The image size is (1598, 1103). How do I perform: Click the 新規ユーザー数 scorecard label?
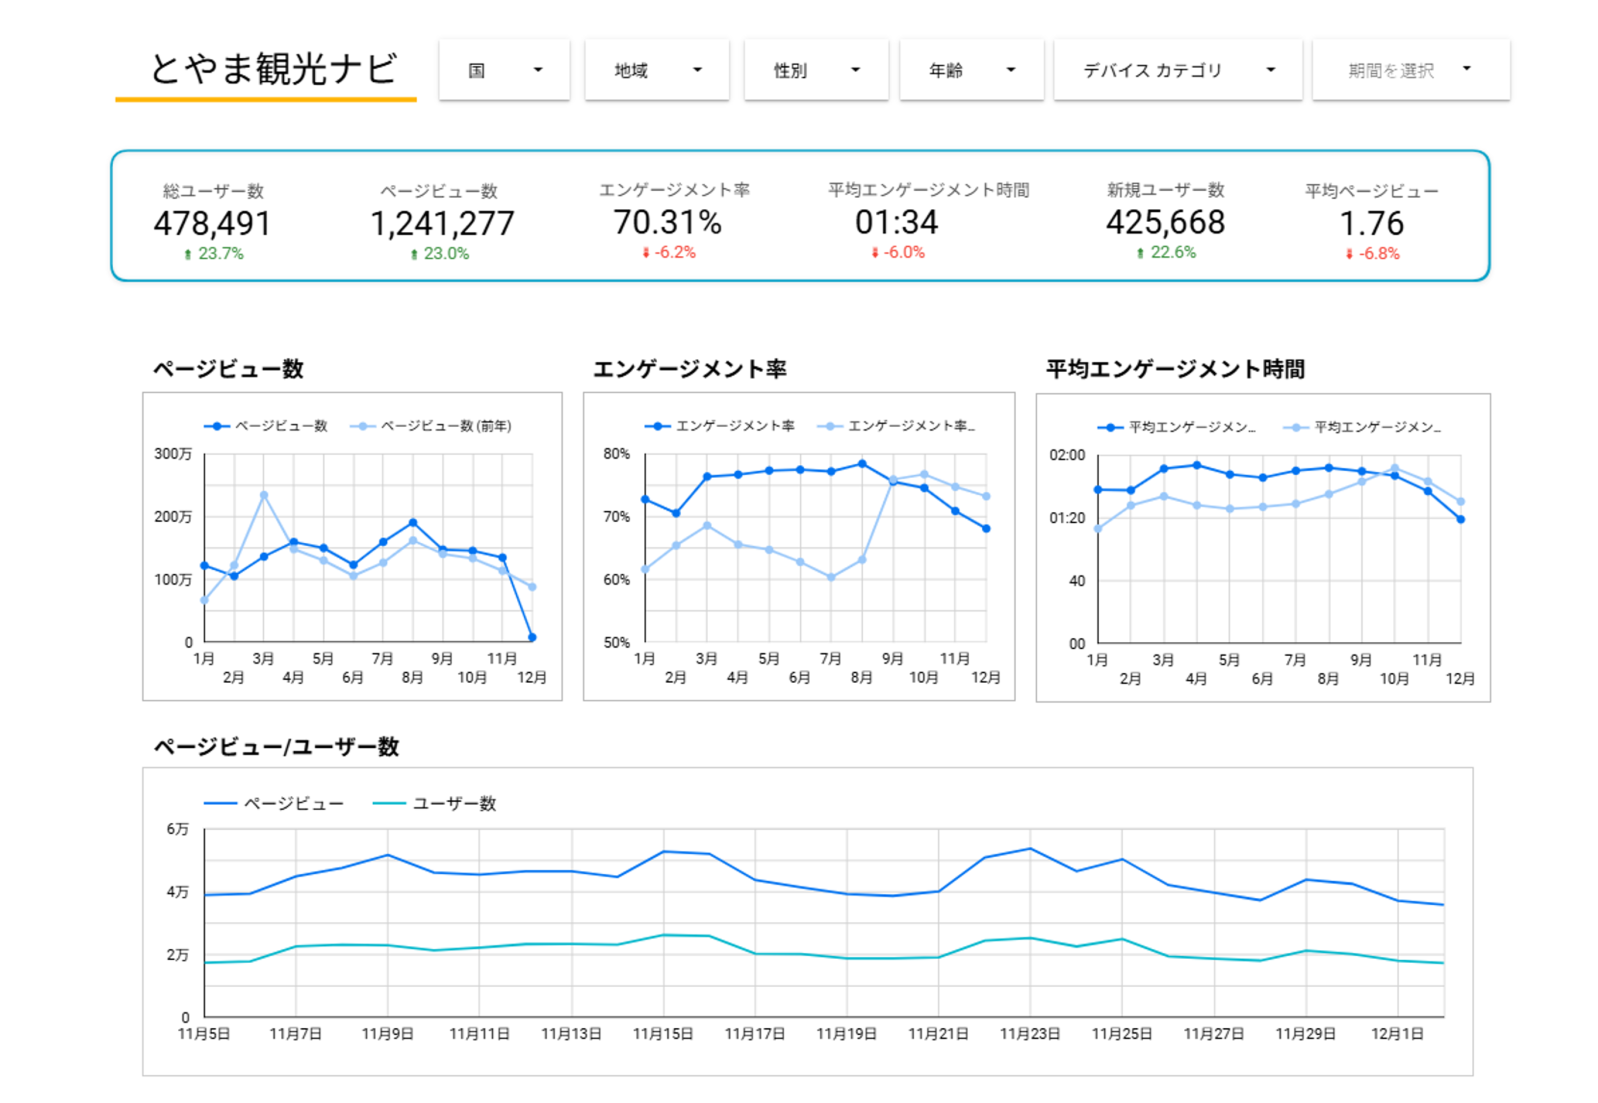(x=1165, y=190)
